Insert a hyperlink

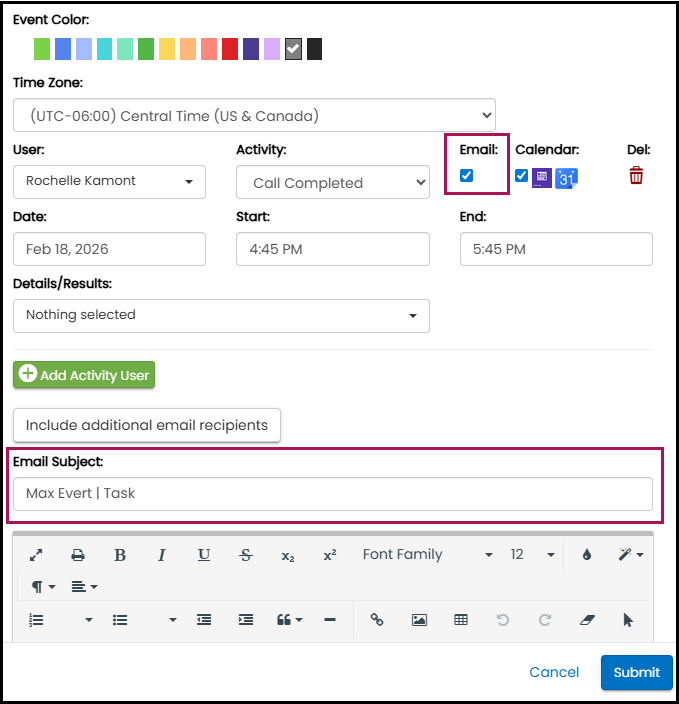(377, 620)
